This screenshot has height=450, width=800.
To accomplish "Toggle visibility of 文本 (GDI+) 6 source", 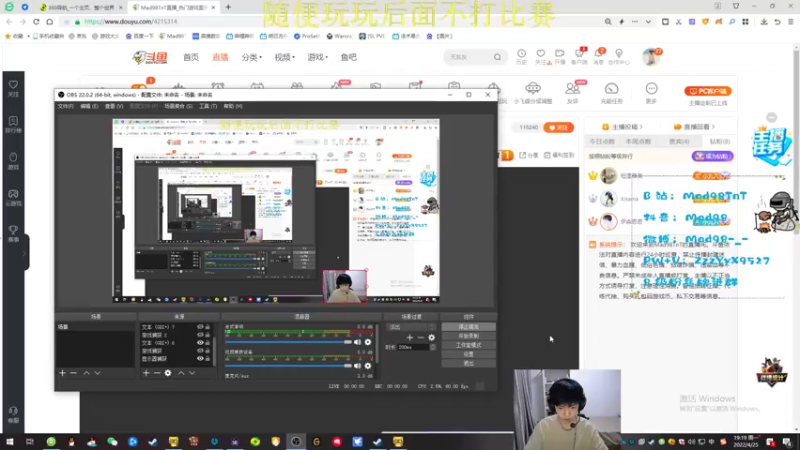I will pos(200,343).
